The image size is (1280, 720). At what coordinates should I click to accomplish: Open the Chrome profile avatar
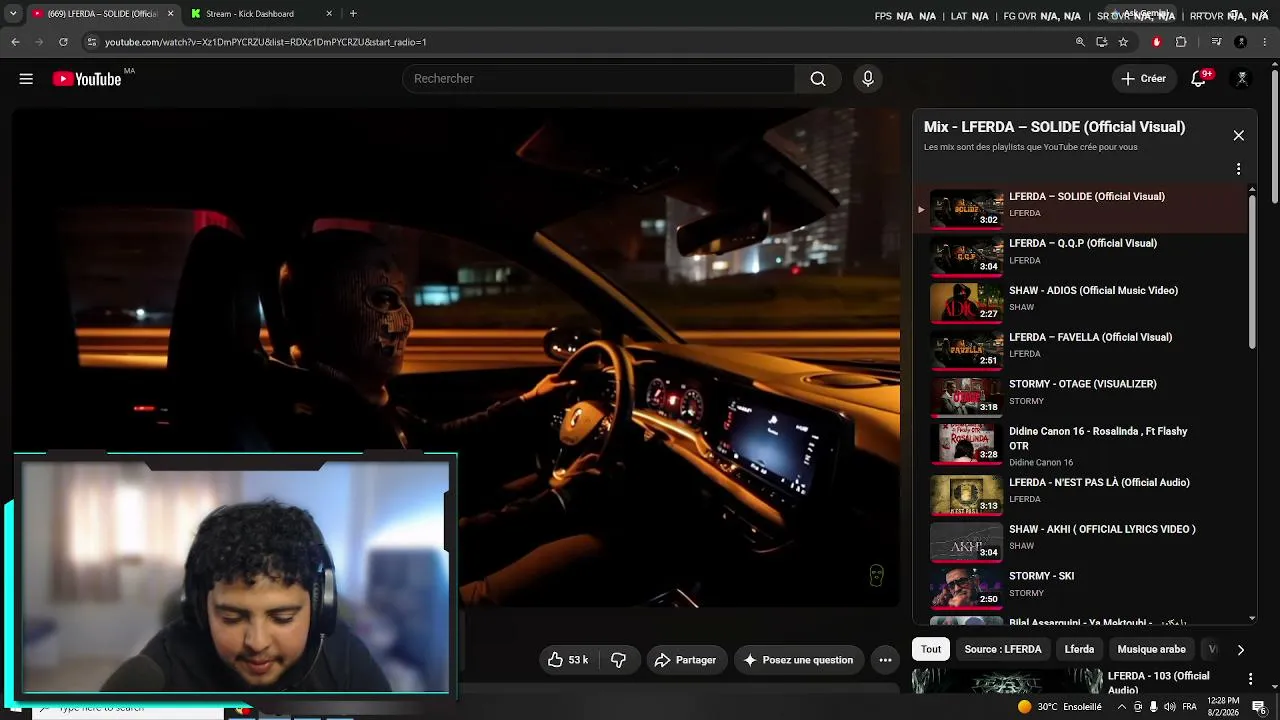[1241, 42]
